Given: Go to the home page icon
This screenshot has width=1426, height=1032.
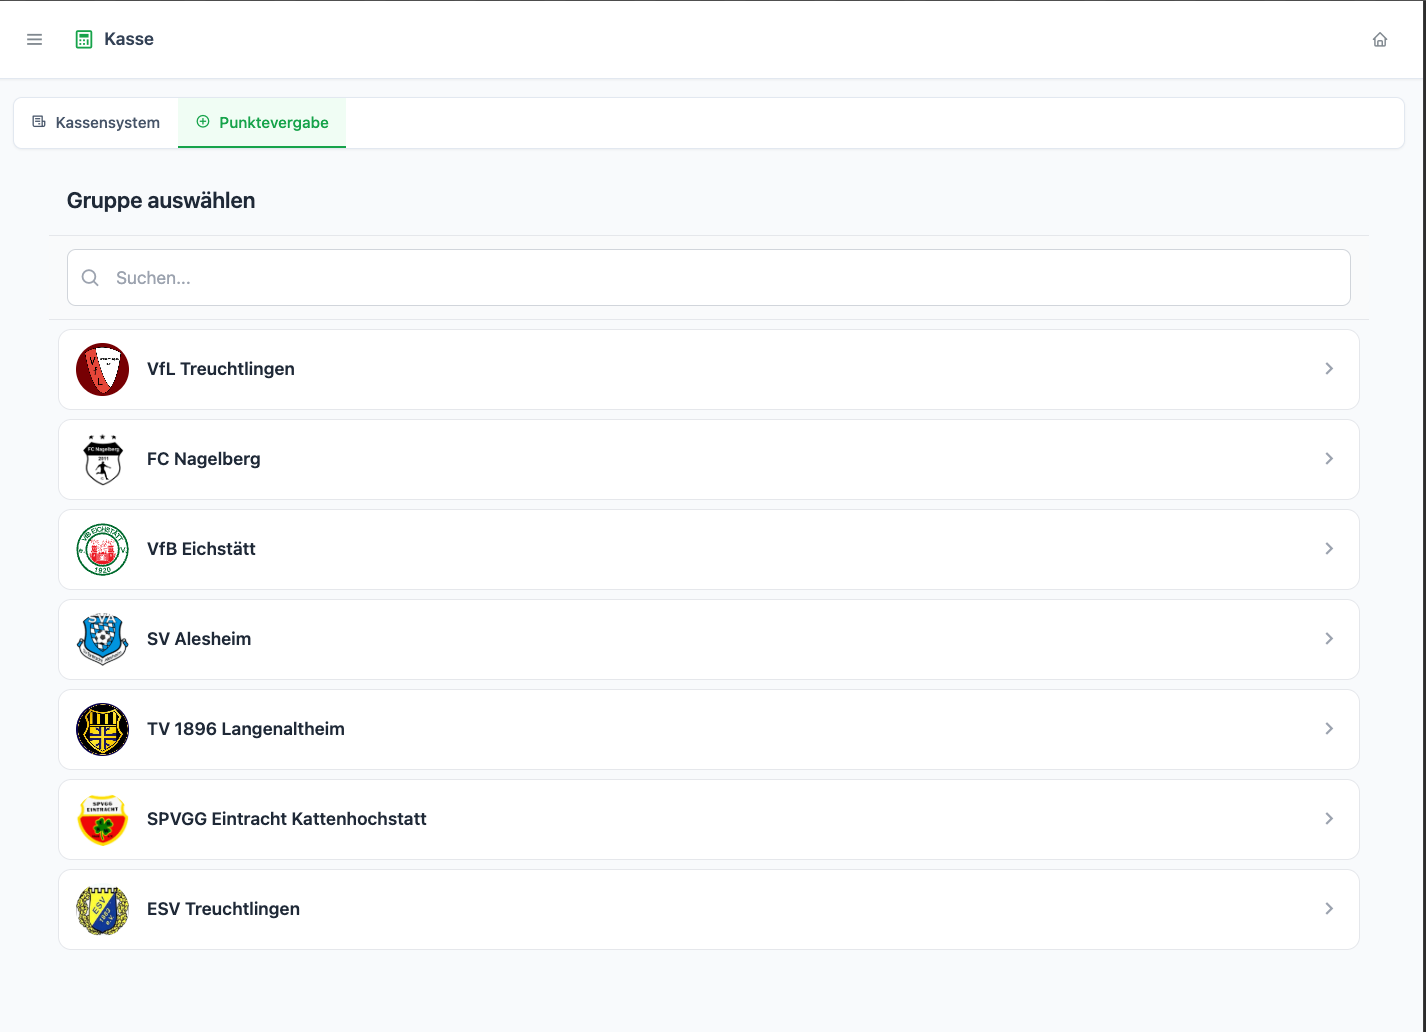Looking at the screenshot, I should (x=1380, y=40).
